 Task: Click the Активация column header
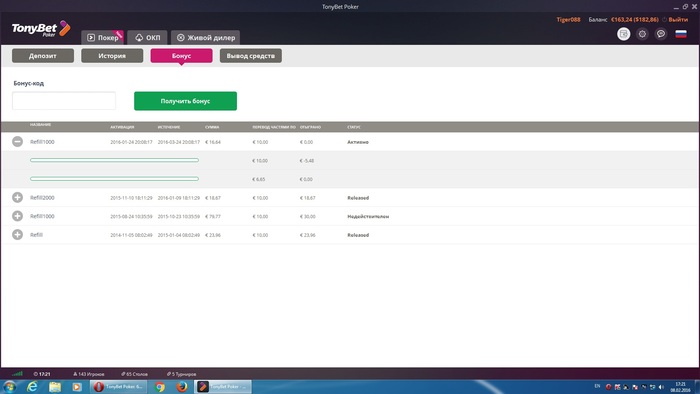122,127
